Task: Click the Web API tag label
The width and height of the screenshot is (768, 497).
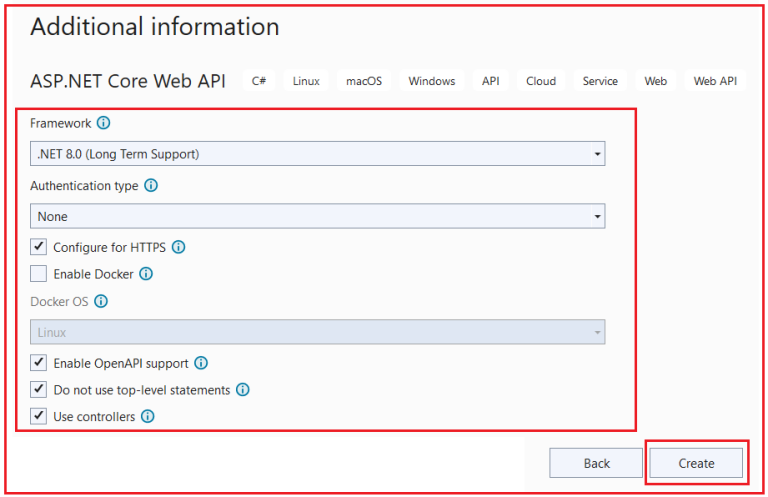Action: (715, 81)
